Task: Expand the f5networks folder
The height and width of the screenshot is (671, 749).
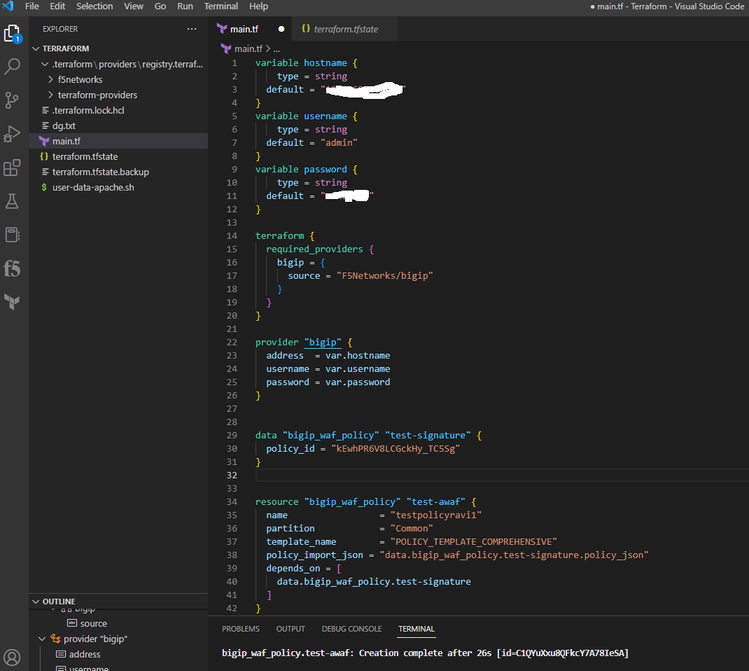Action: [x=80, y=80]
